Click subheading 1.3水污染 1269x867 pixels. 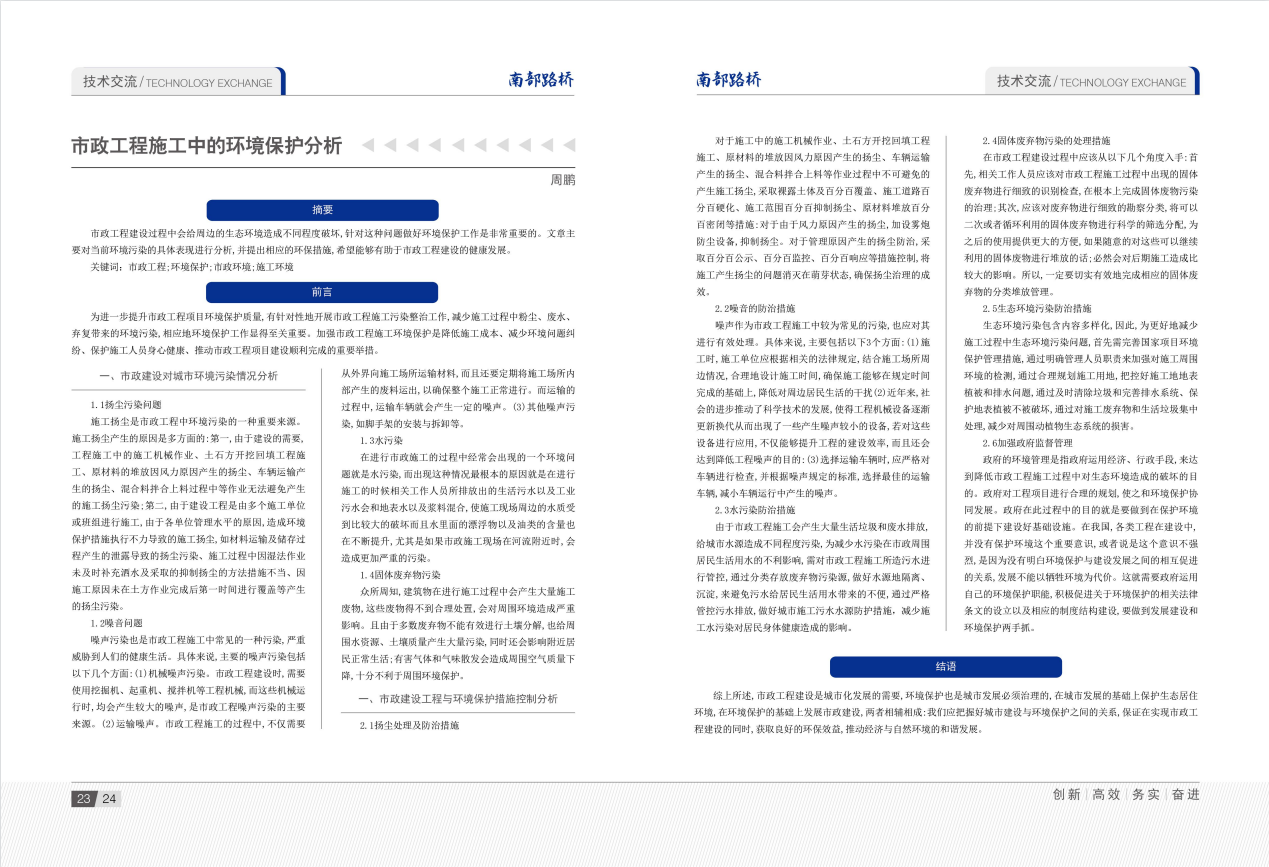382,439
